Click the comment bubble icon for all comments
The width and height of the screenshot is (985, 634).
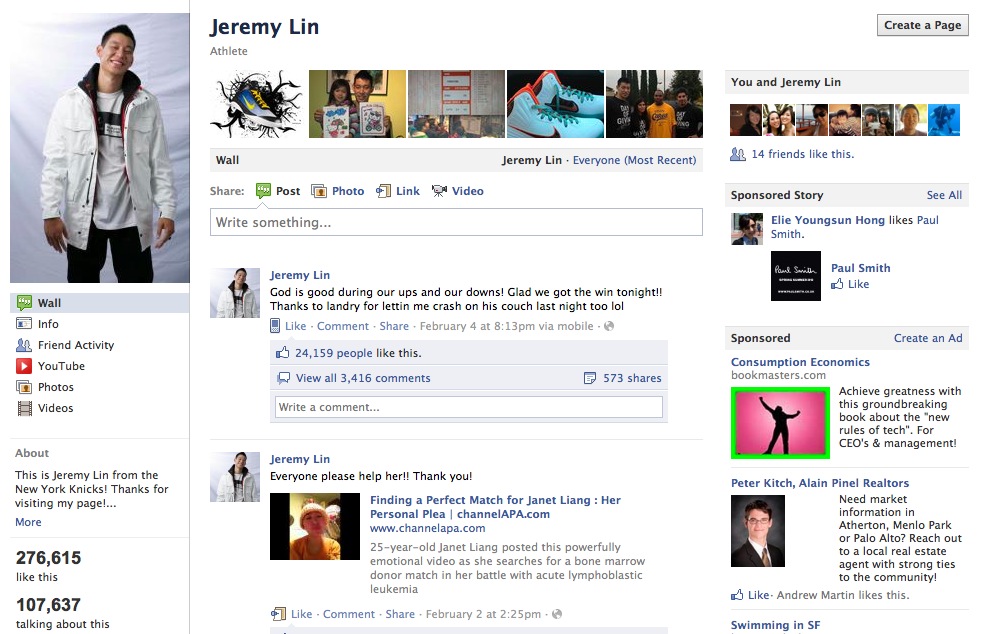(284, 378)
